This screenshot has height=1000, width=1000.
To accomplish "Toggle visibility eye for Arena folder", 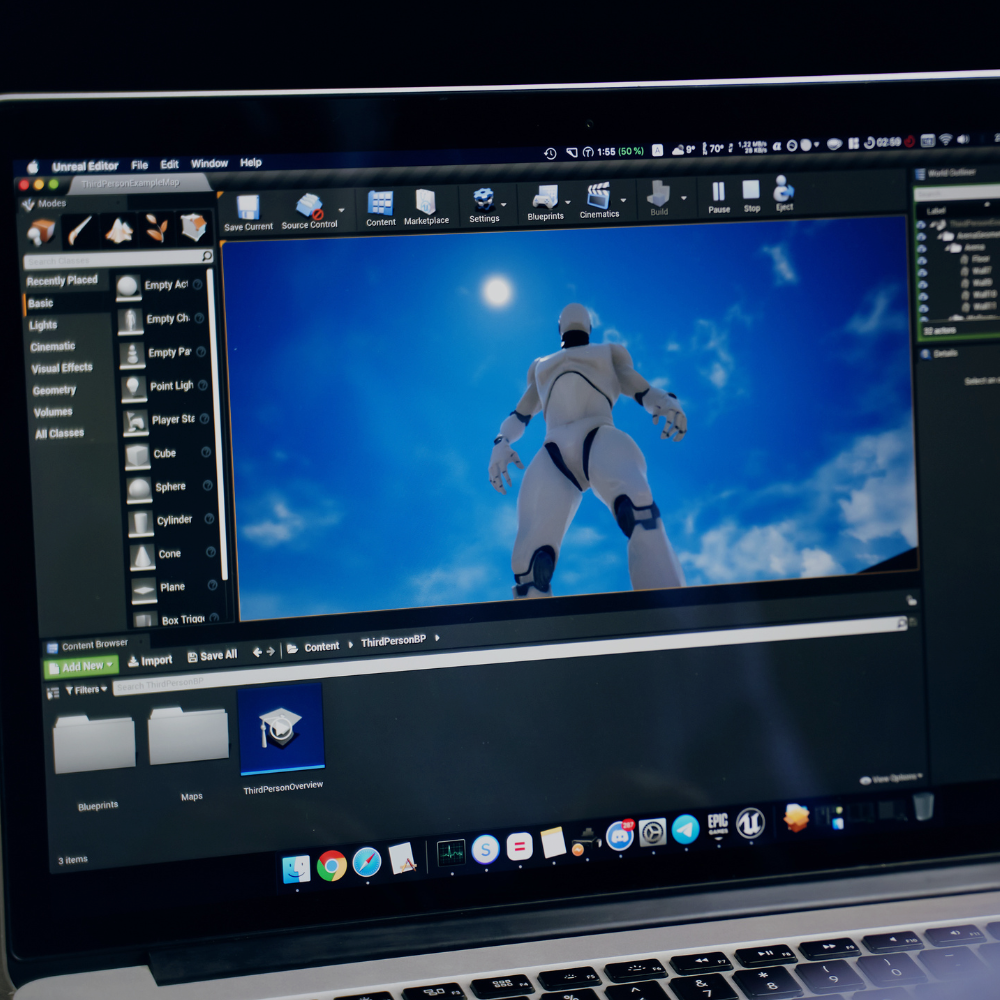I will 922,249.
